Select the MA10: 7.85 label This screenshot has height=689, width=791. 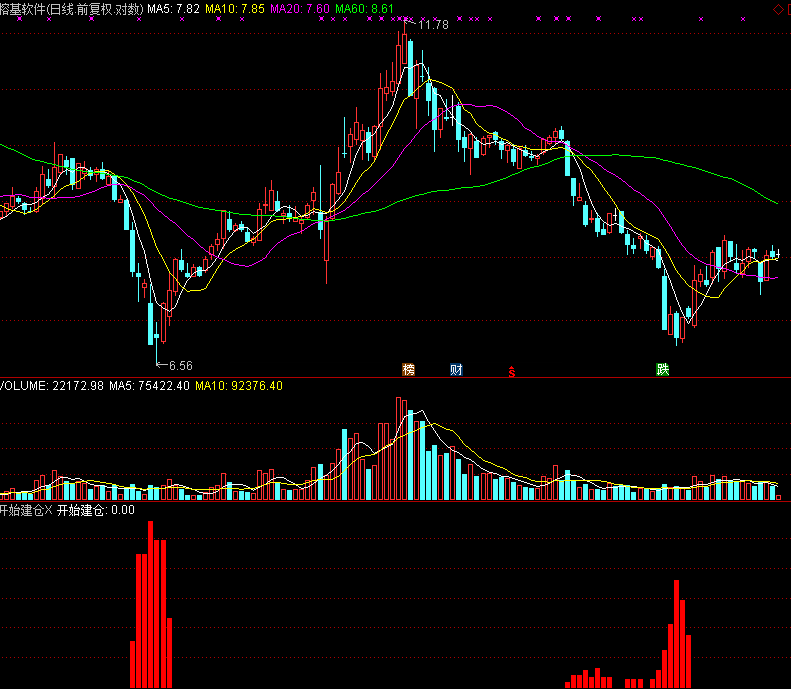click(x=235, y=9)
